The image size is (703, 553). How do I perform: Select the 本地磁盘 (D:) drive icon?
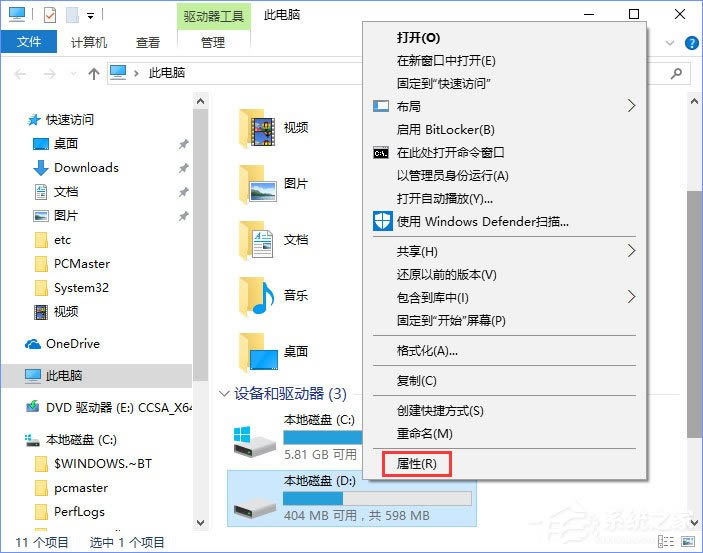[254, 509]
